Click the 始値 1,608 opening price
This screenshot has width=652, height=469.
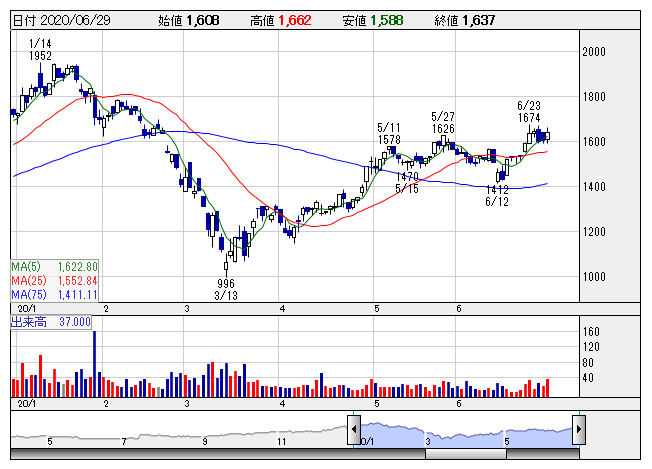(189, 20)
